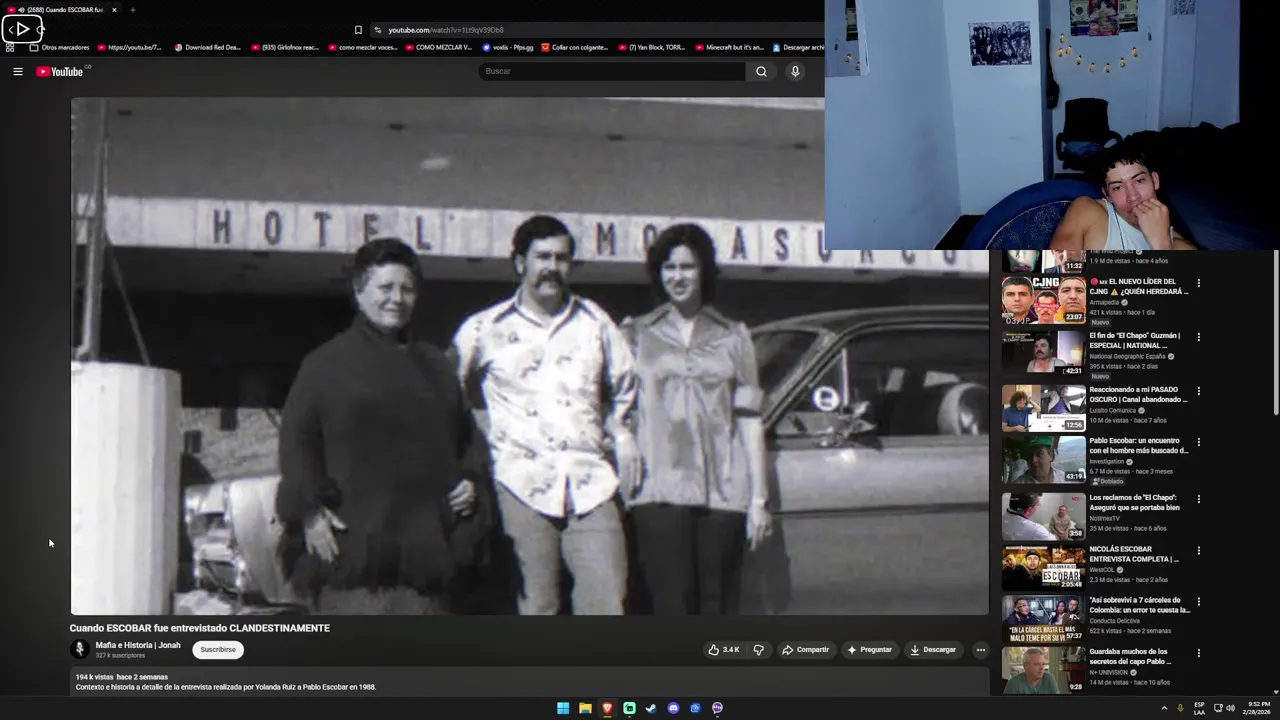Open options for NICOLÁS ESCOBAR ENTREVISTA video
This screenshot has width=1280, height=720.
click(x=1198, y=551)
